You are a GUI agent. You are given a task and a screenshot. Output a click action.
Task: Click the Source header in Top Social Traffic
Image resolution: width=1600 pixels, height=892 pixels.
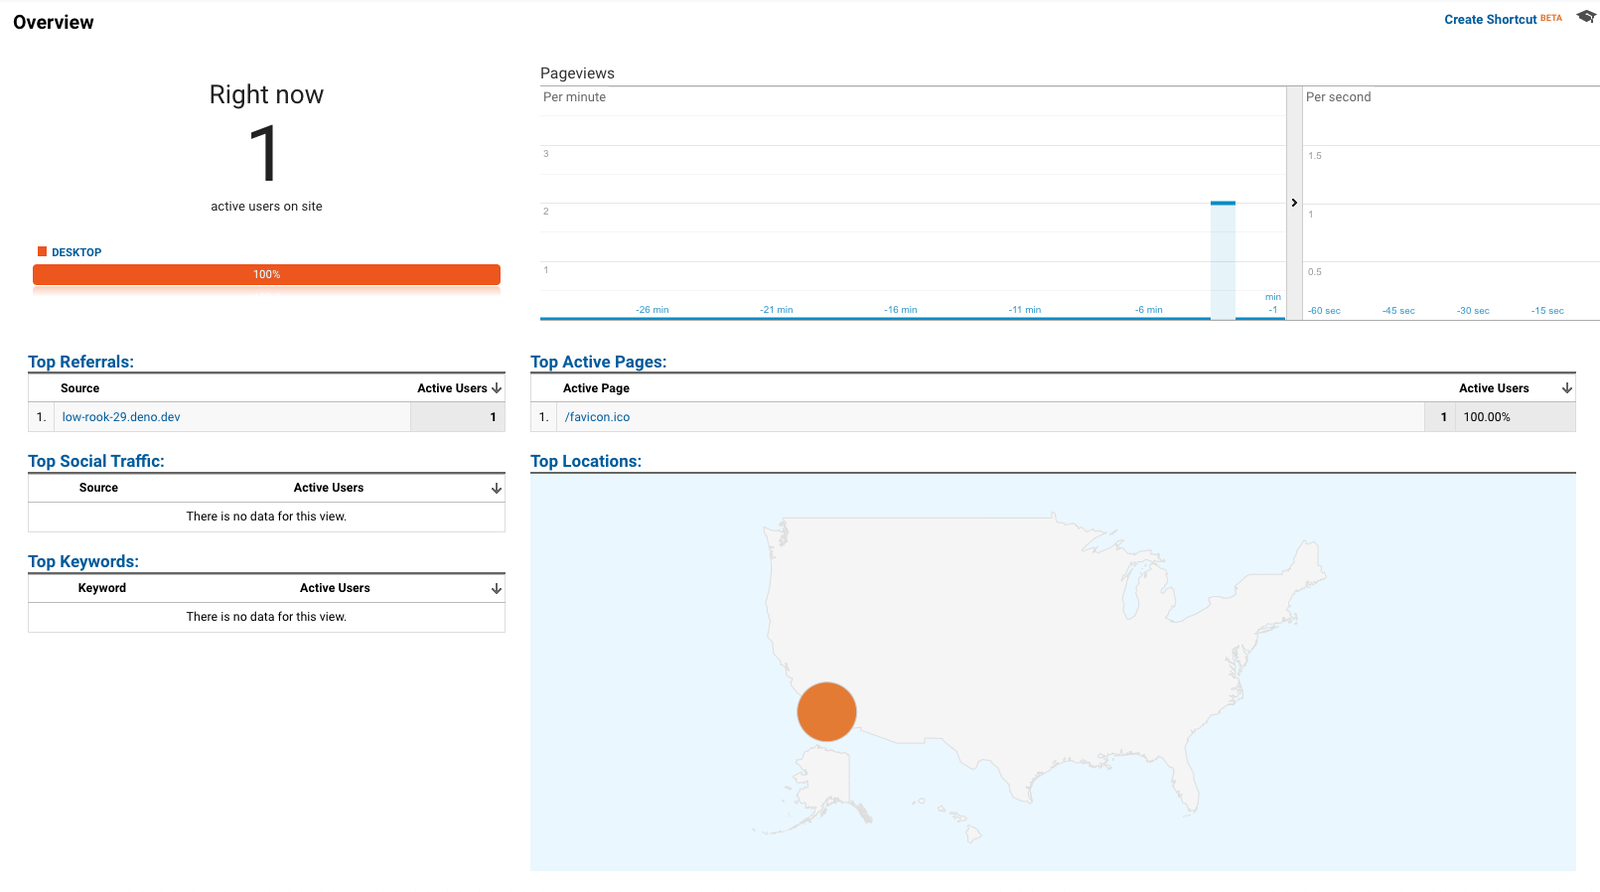click(x=99, y=488)
